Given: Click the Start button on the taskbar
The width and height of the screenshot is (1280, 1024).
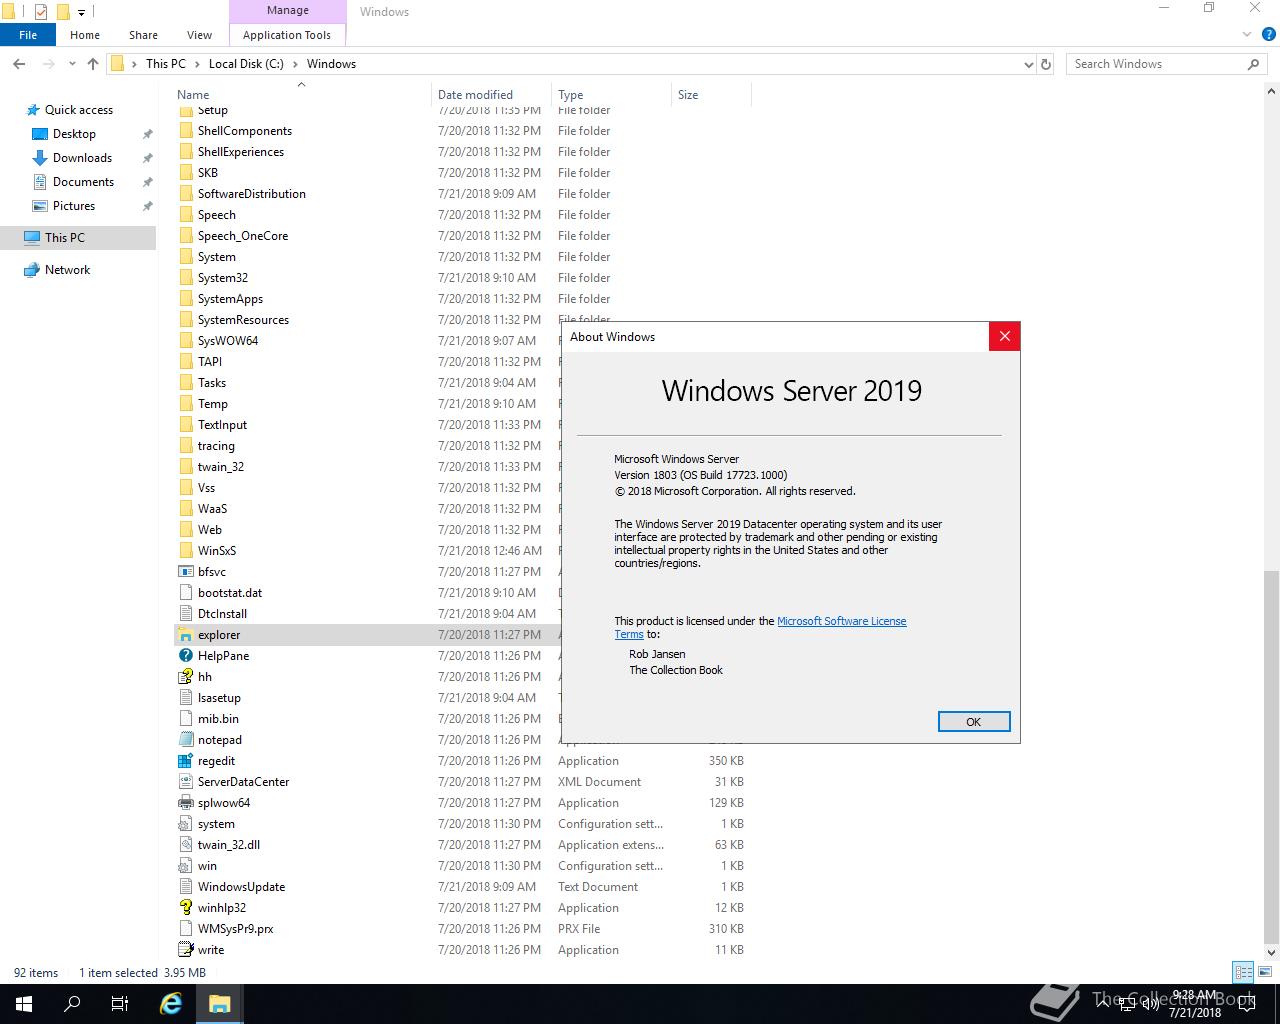Looking at the screenshot, I should tap(24, 1004).
